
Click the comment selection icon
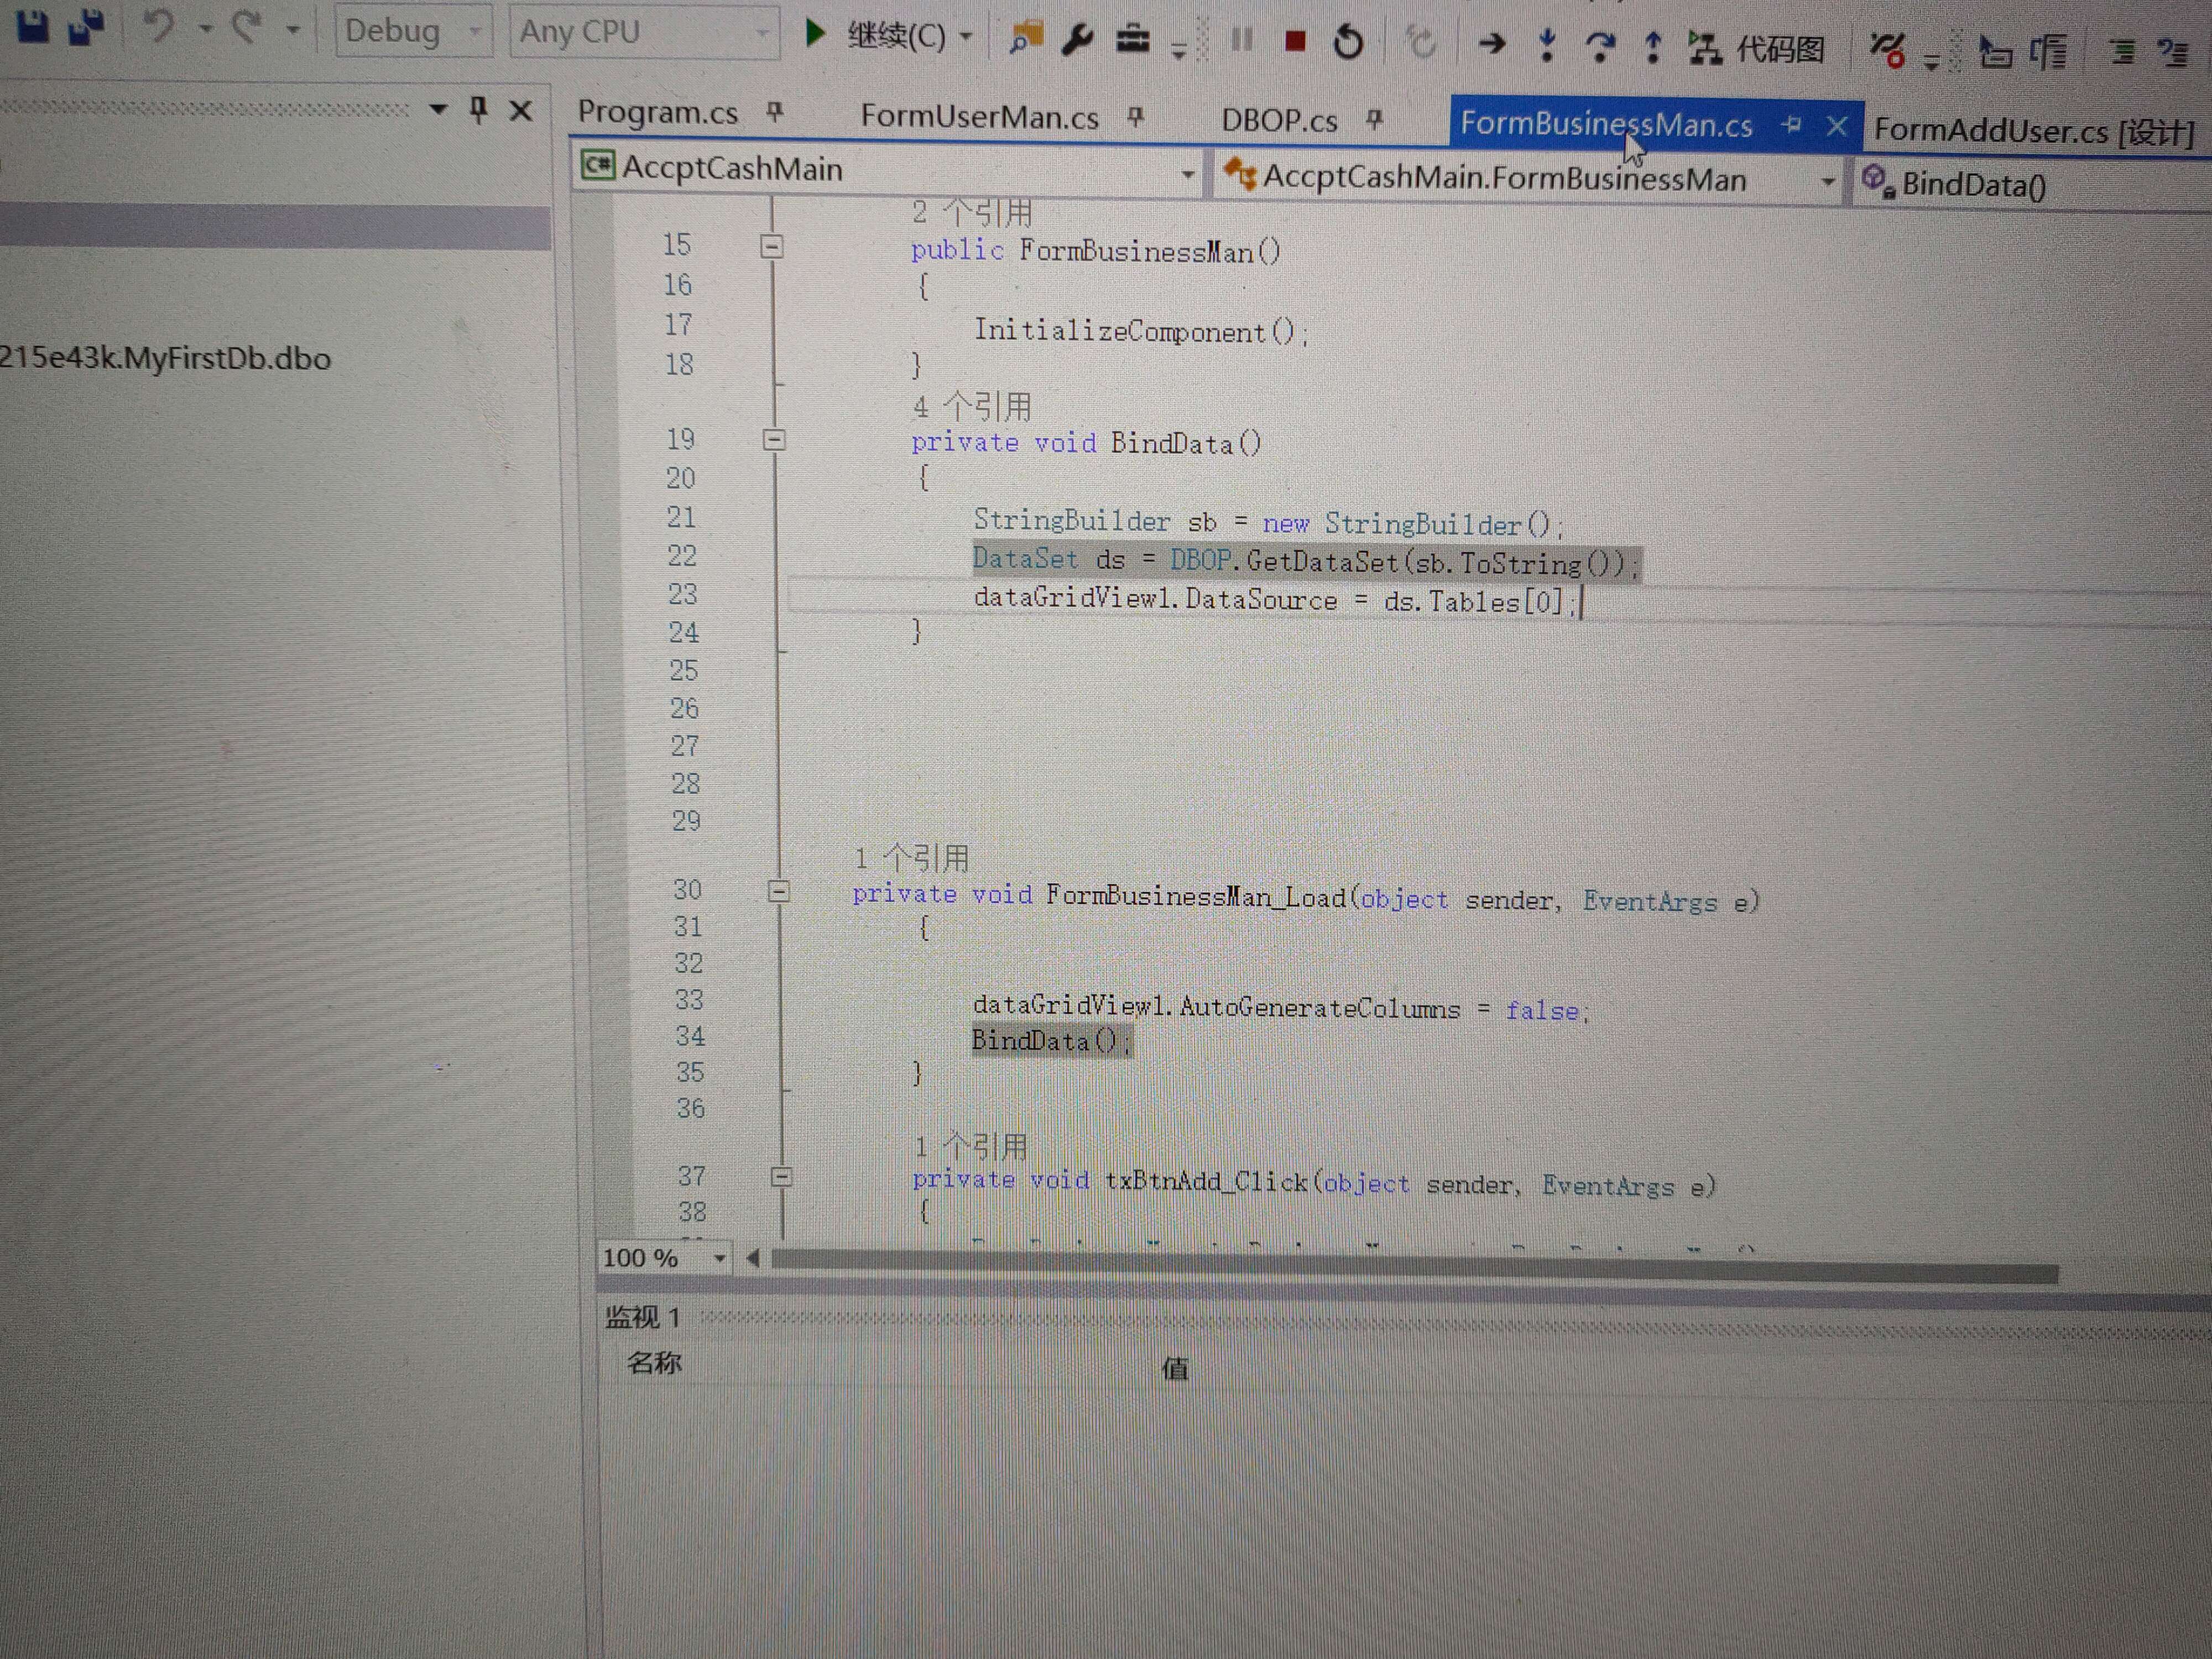tap(2122, 52)
